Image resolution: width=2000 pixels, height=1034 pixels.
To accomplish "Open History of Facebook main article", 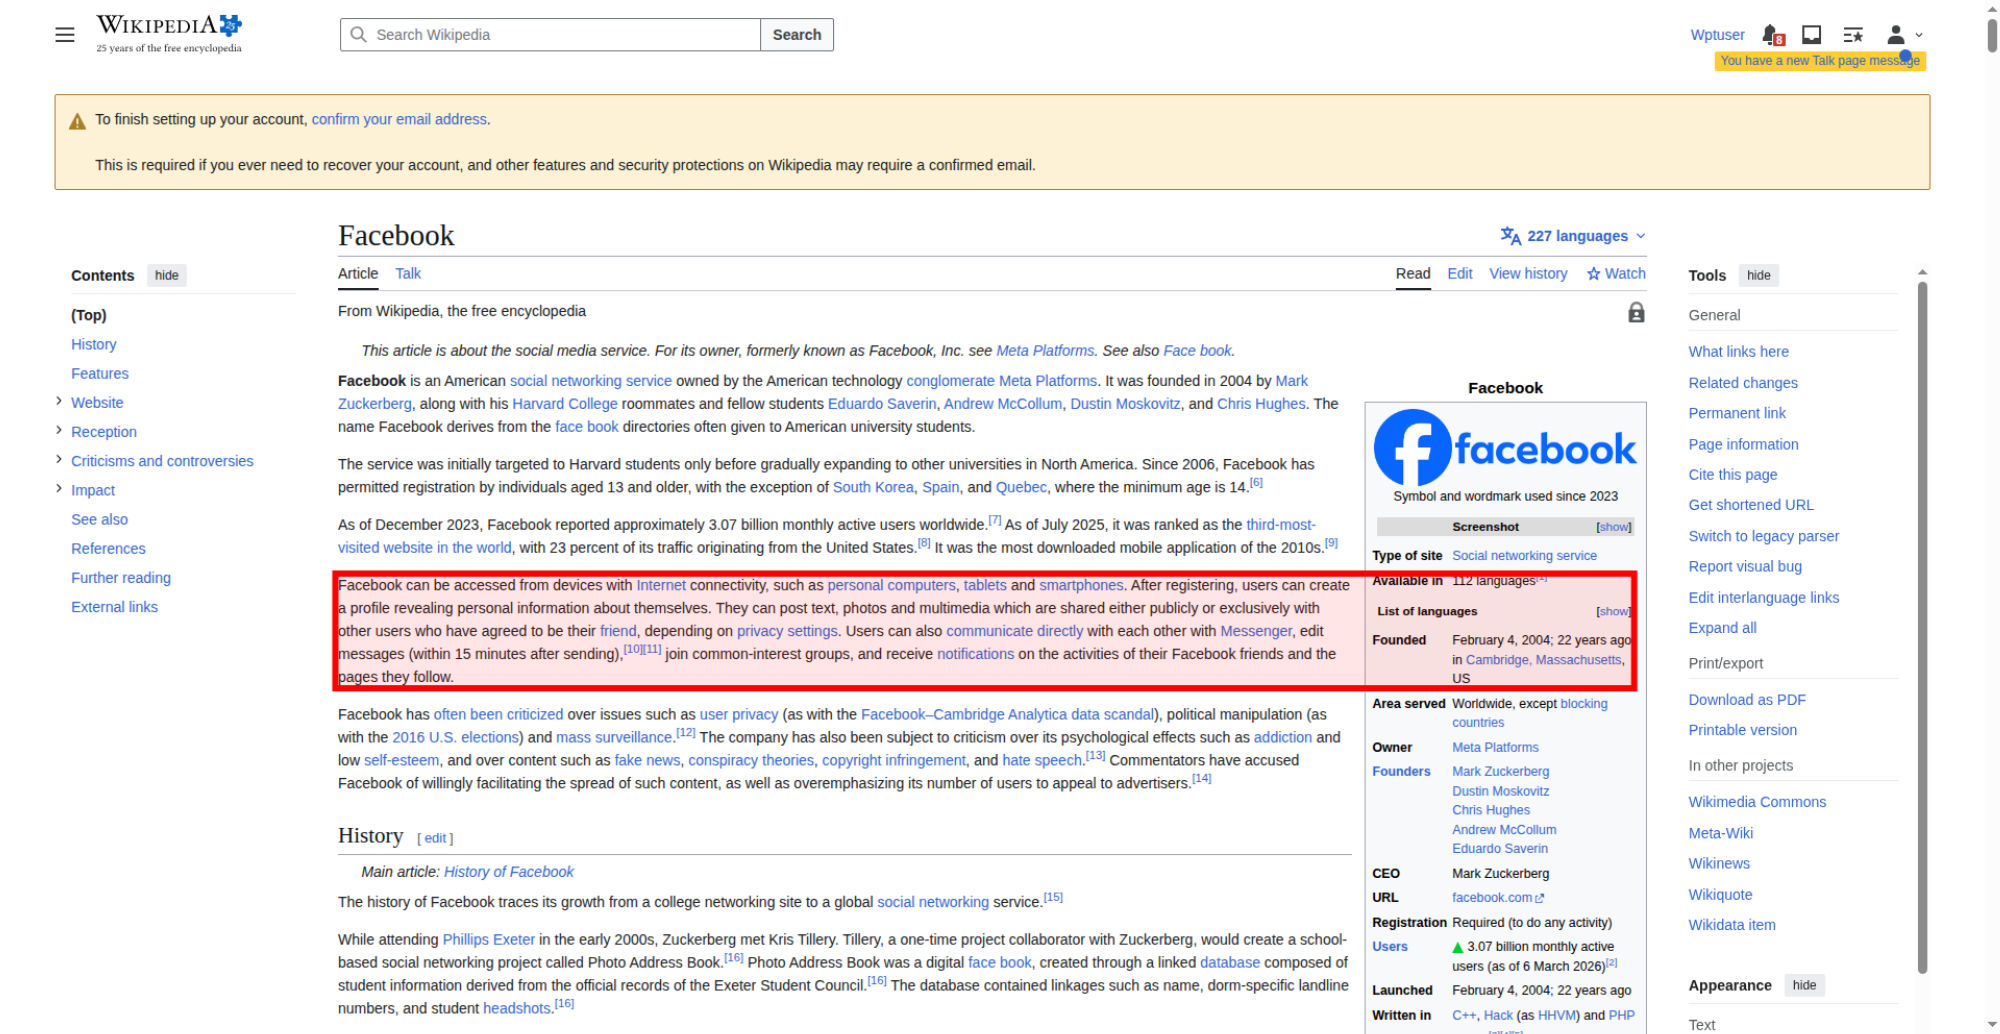I will coord(509,872).
